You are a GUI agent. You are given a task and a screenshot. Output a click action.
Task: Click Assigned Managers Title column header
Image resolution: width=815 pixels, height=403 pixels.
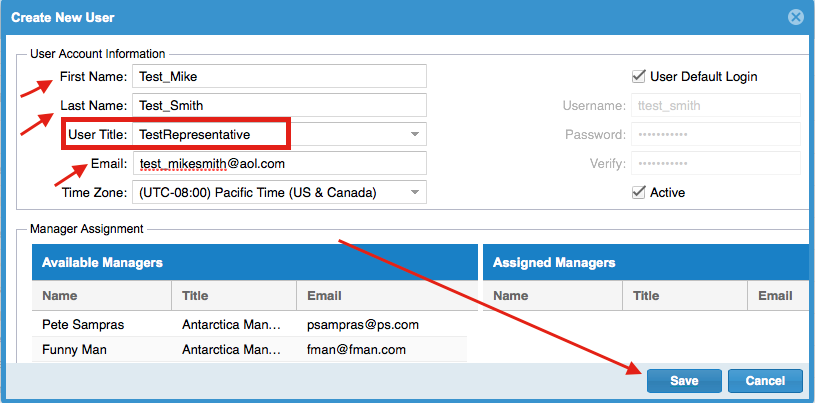tap(684, 296)
